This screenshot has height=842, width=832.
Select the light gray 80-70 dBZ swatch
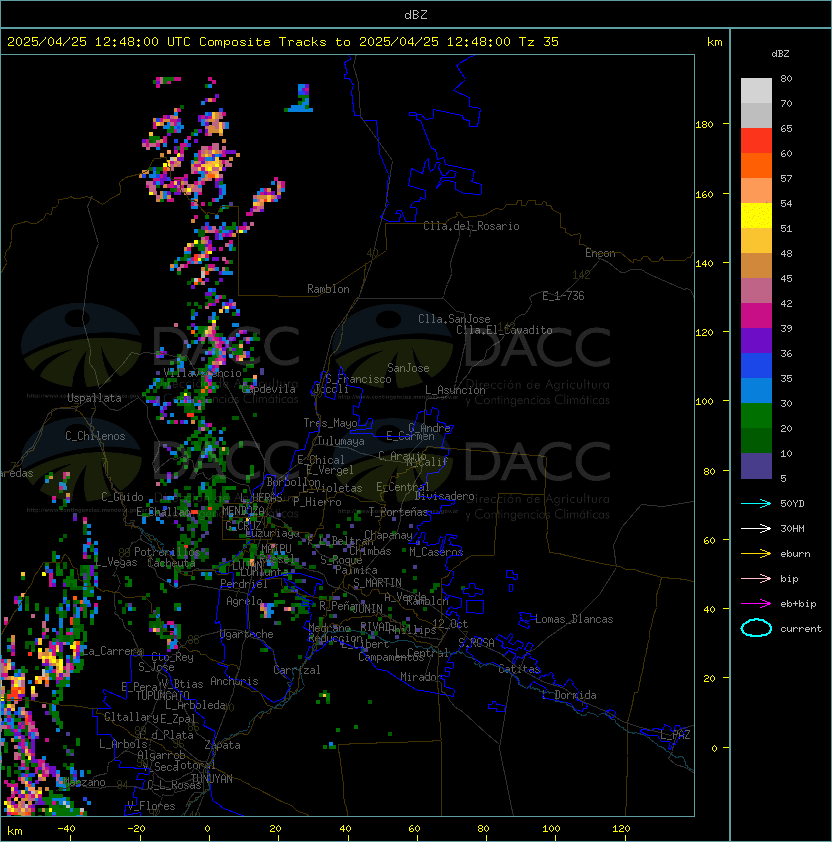(x=756, y=91)
